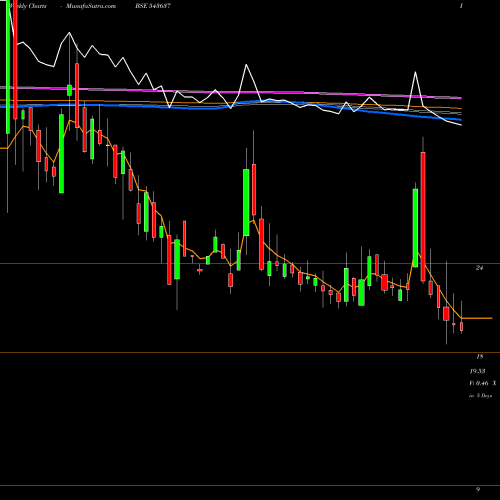This screenshot has height=500, width=500.
Task: Click the price axis label '9'
Action: (x=478, y=489)
